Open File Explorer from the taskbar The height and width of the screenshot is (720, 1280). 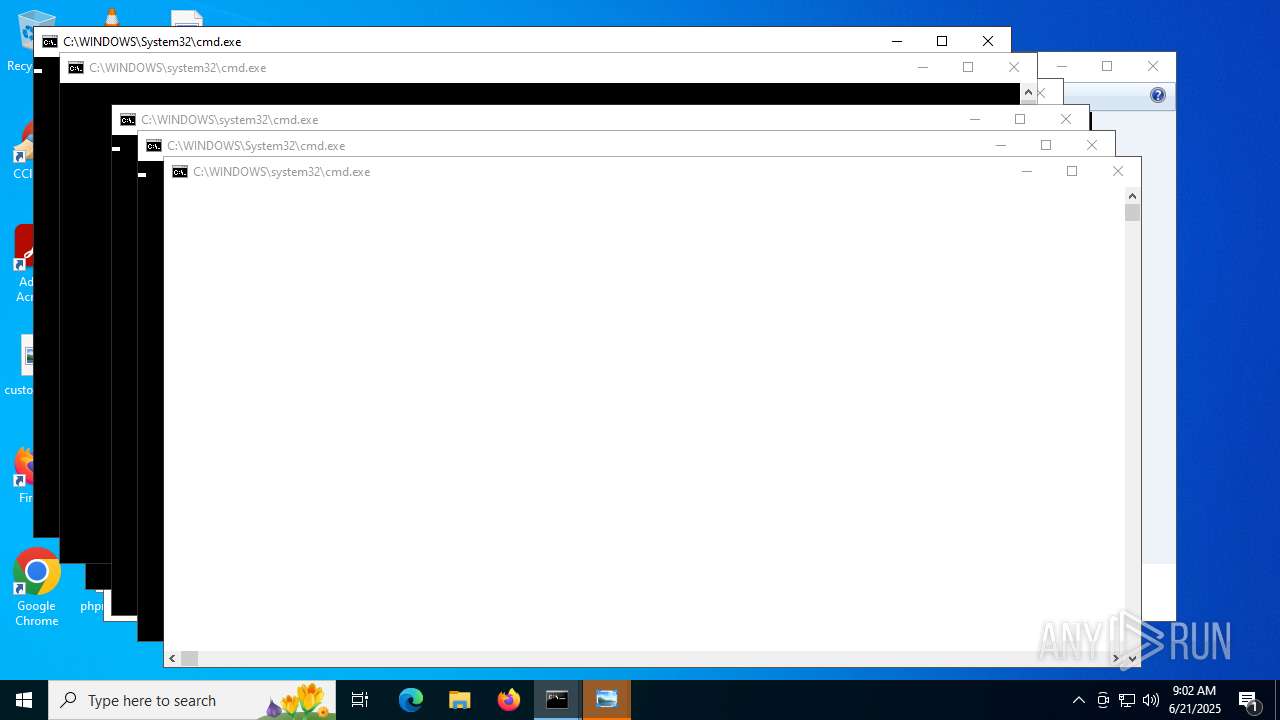460,700
